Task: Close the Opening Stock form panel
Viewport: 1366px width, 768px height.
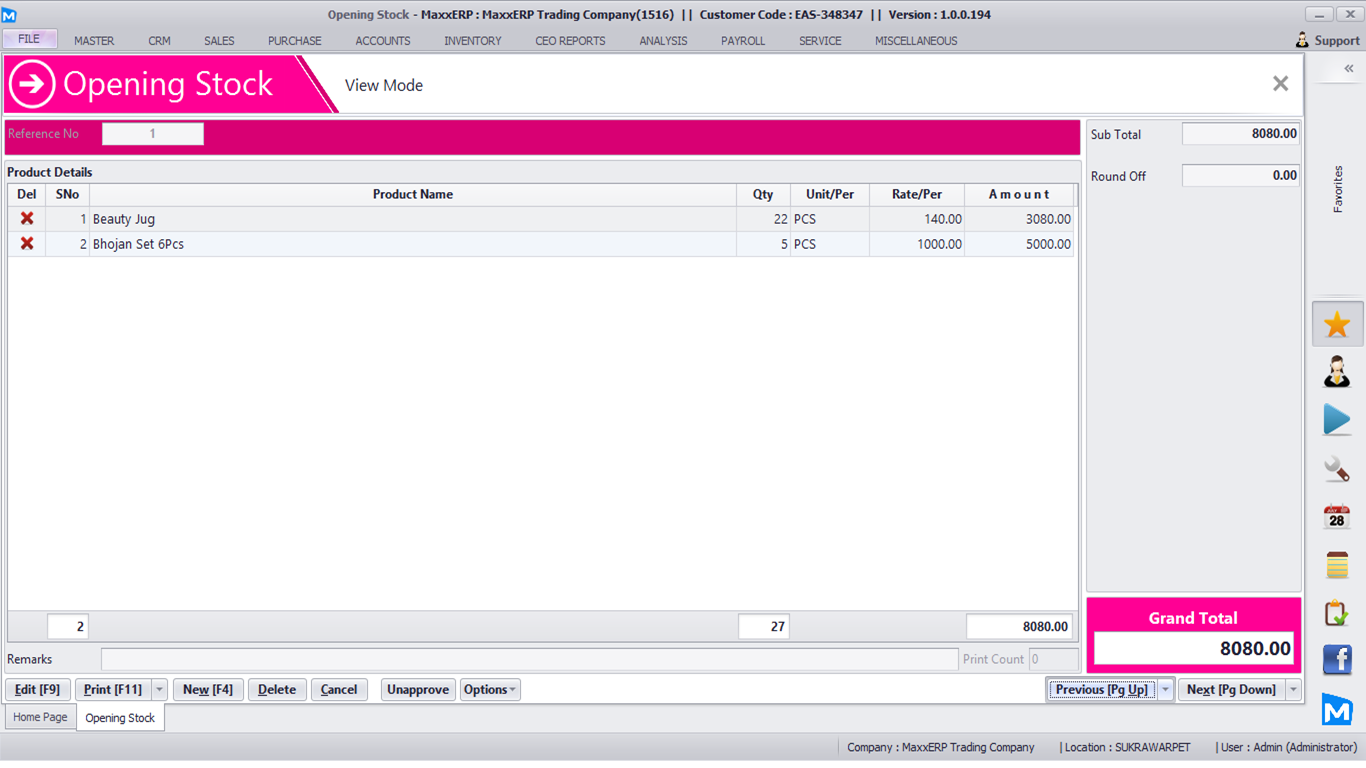Action: click(1280, 84)
